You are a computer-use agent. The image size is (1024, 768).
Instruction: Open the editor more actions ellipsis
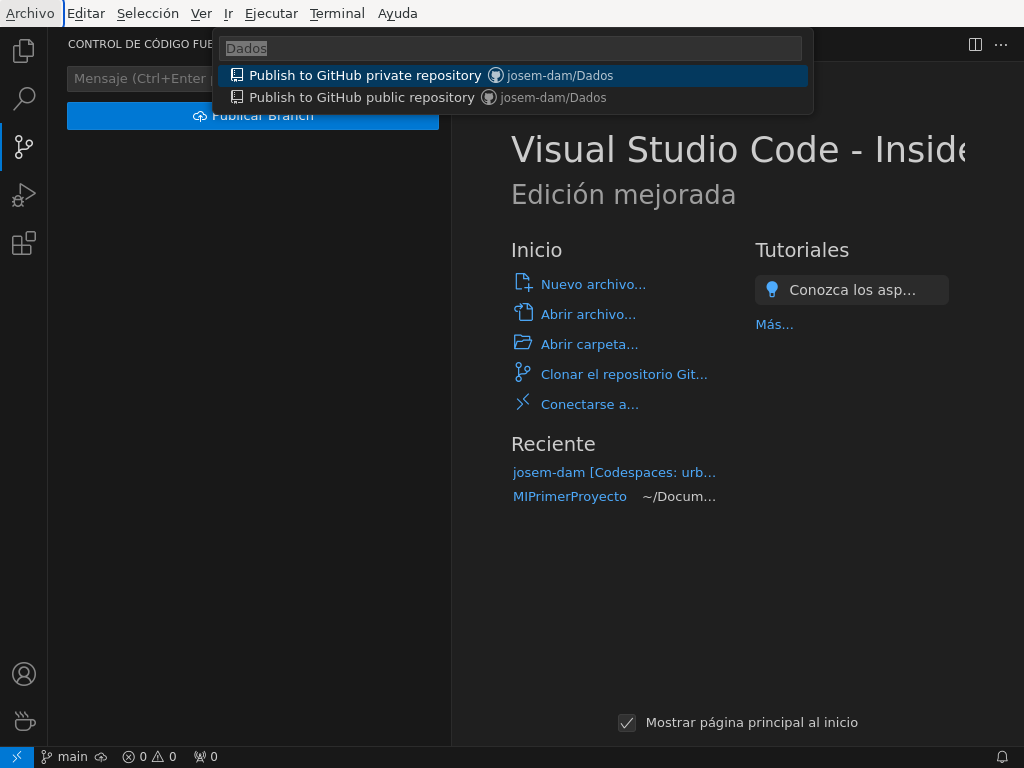pyautogui.click(x=1000, y=44)
